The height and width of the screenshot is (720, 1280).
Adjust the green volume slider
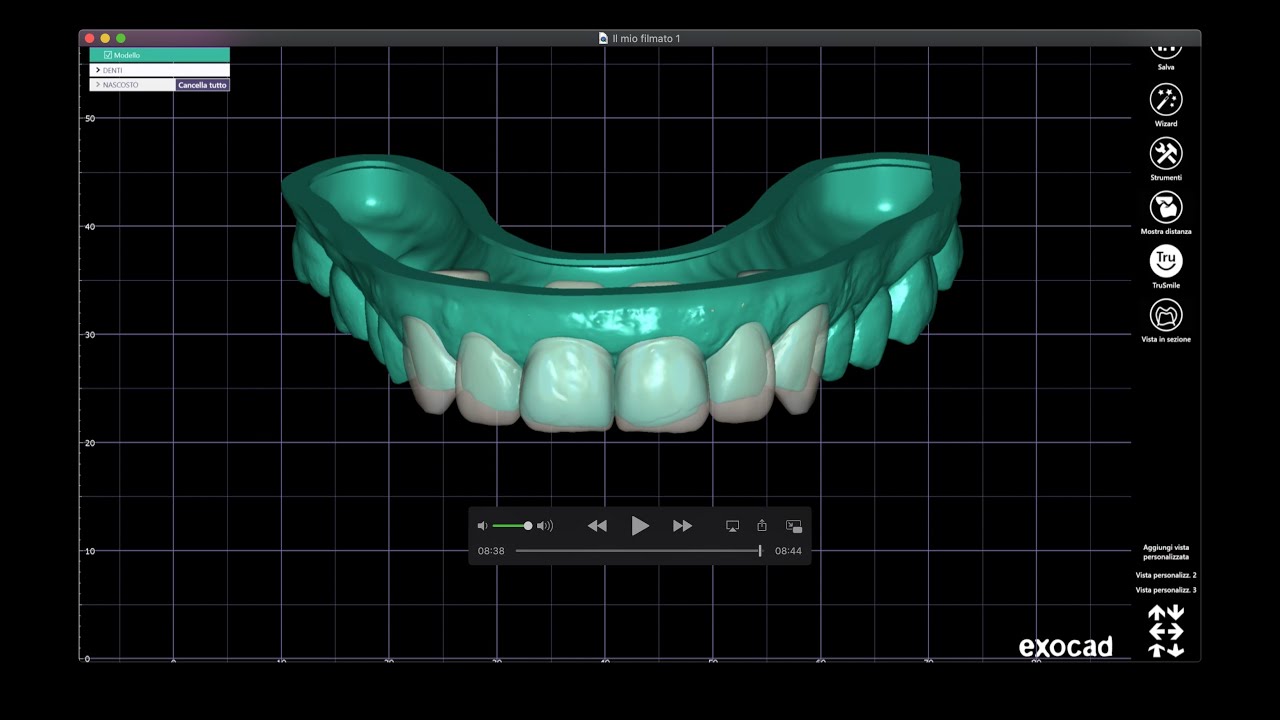click(x=511, y=526)
